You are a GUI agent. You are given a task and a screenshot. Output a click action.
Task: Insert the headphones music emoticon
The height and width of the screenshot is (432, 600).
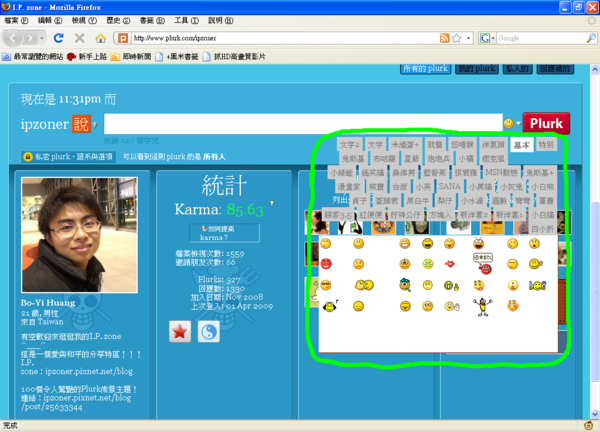[330, 306]
